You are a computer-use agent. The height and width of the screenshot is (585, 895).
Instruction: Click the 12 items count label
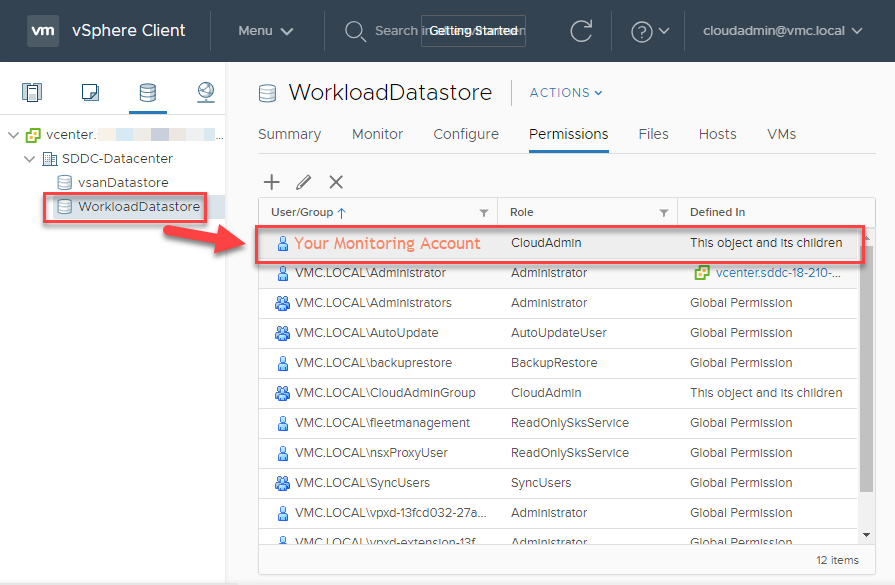(837, 560)
